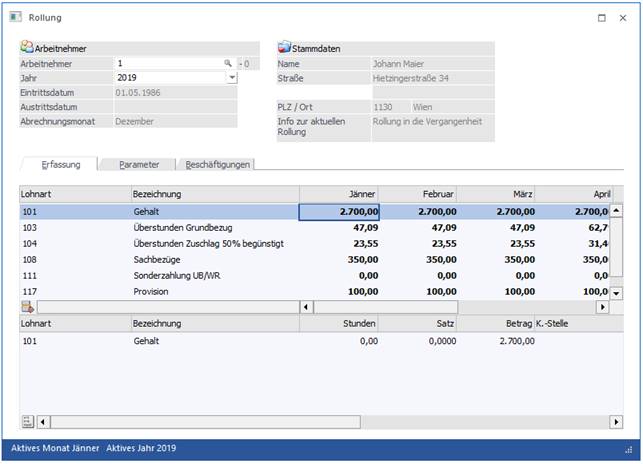Open the Jahr dropdown showing 2019
The width and height of the screenshot is (643, 464).
pos(232,77)
